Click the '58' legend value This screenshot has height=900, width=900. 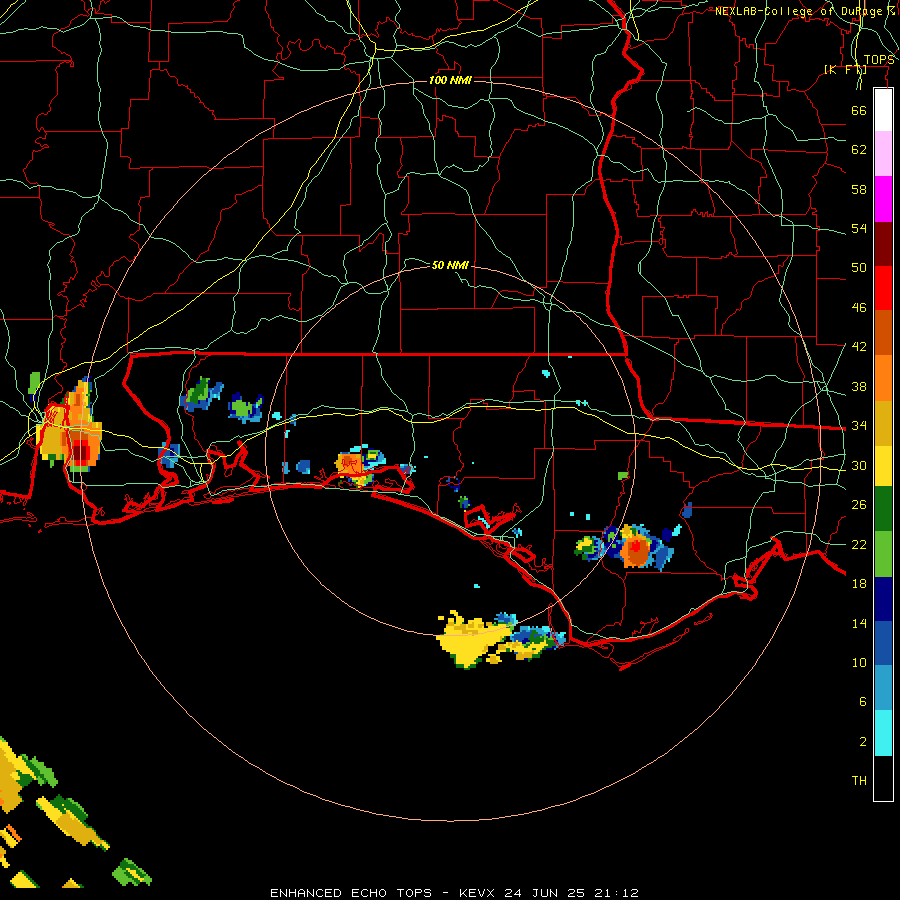tap(859, 189)
